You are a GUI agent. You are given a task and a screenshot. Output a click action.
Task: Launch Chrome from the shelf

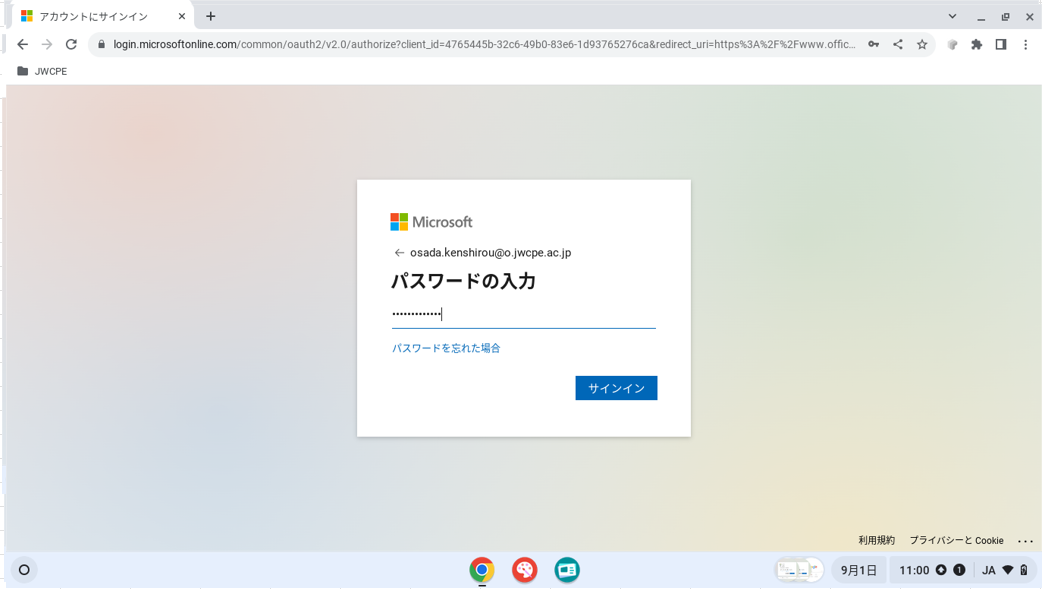point(482,570)
